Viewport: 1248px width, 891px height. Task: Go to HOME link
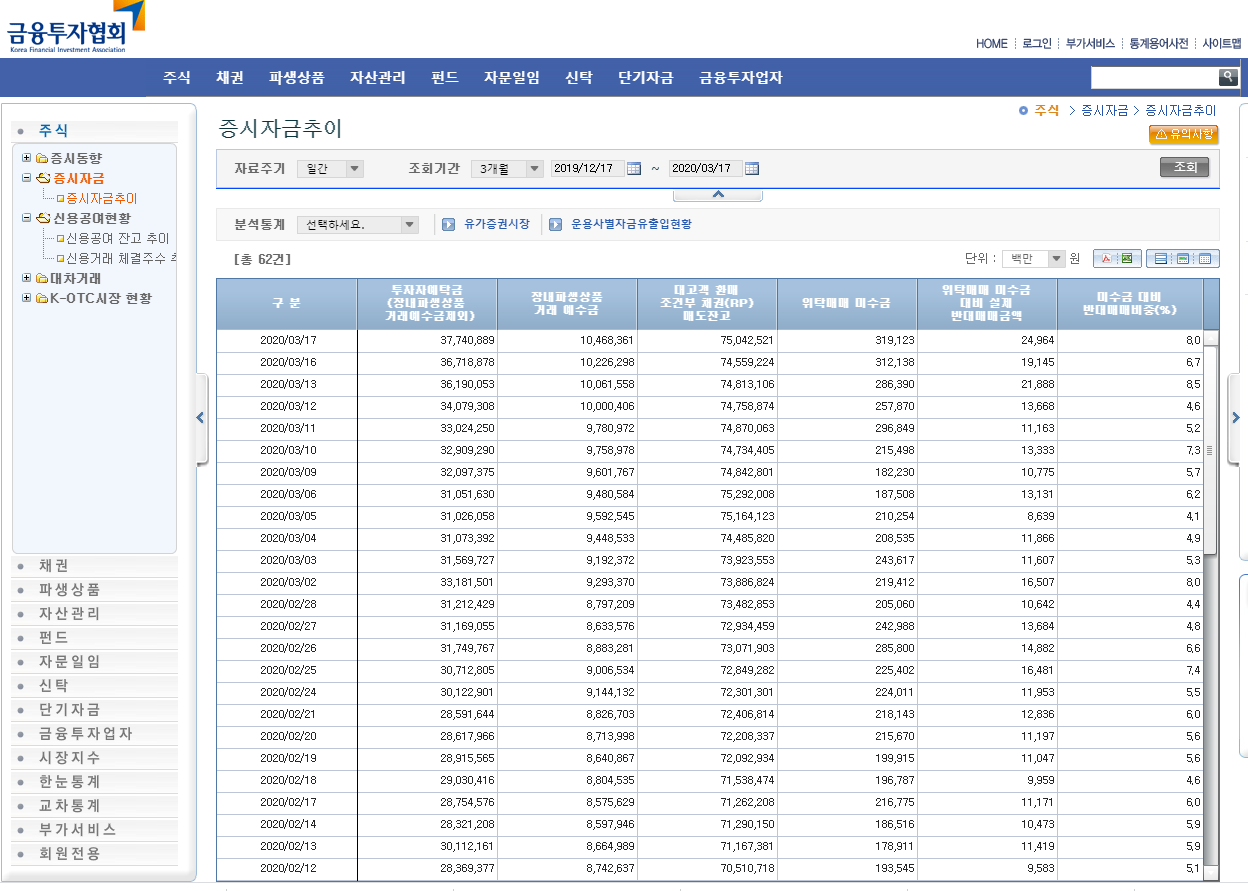click(992, 43)
